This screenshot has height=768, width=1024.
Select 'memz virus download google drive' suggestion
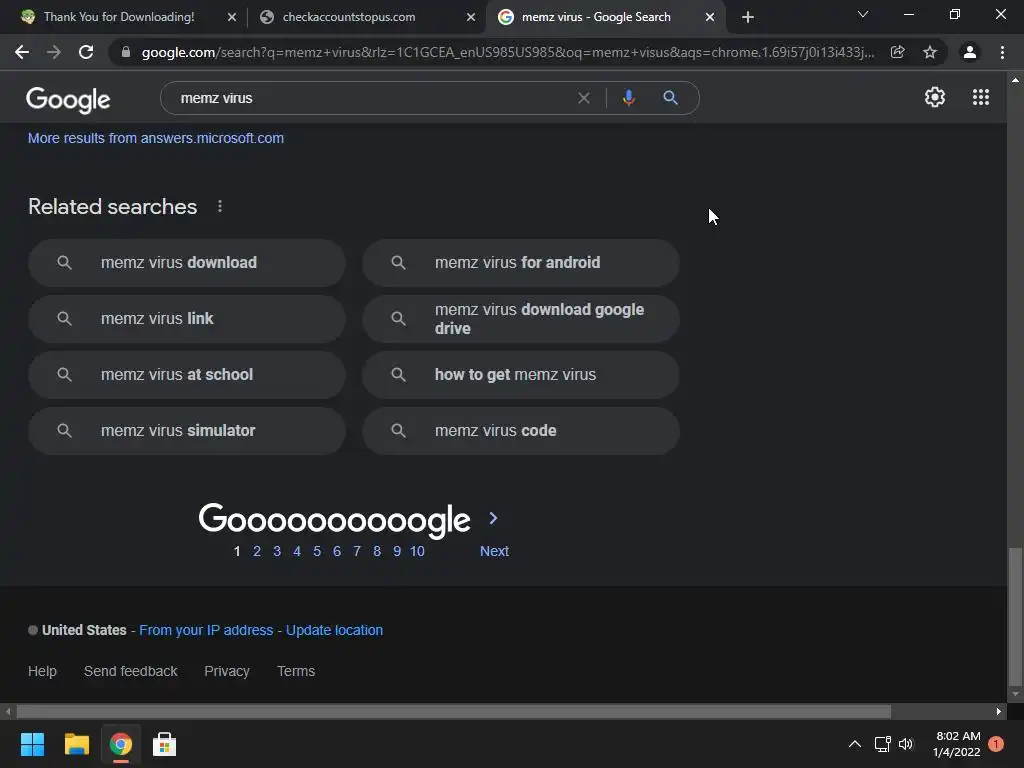click(x=520, y=319)
